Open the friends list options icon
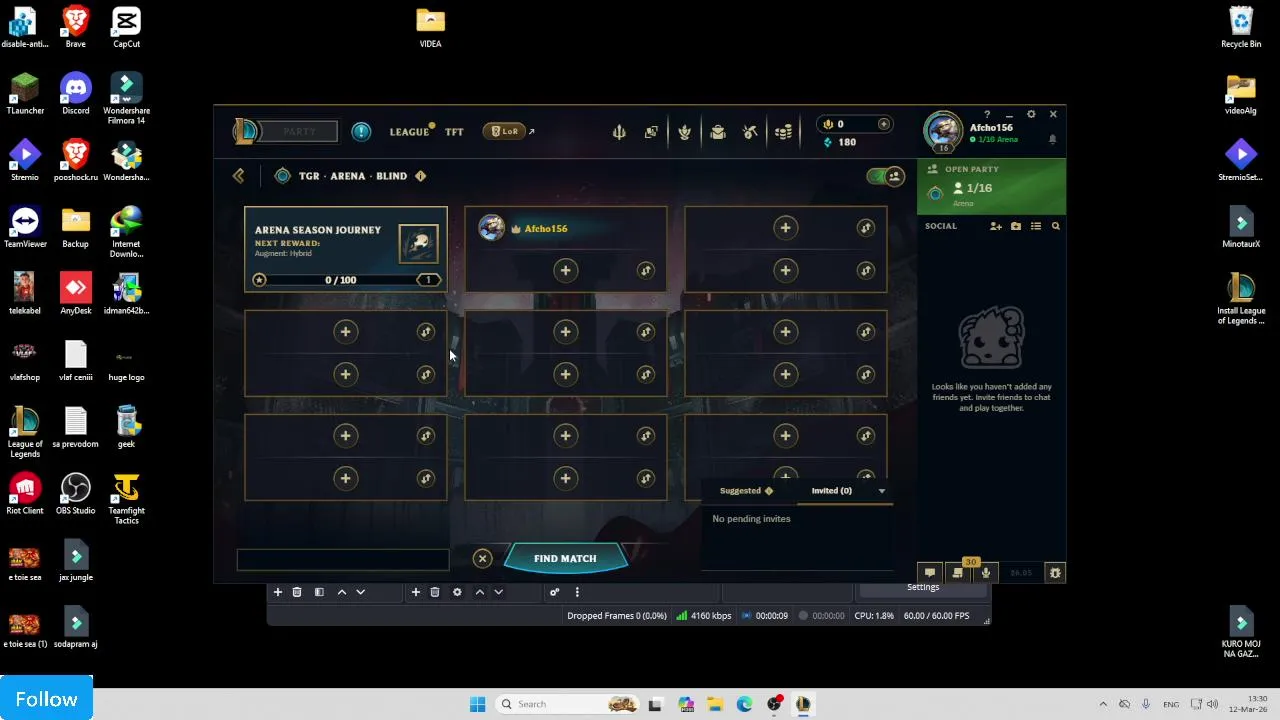This screenshot has height=720, width=1280. click(x=1036, y=226)
